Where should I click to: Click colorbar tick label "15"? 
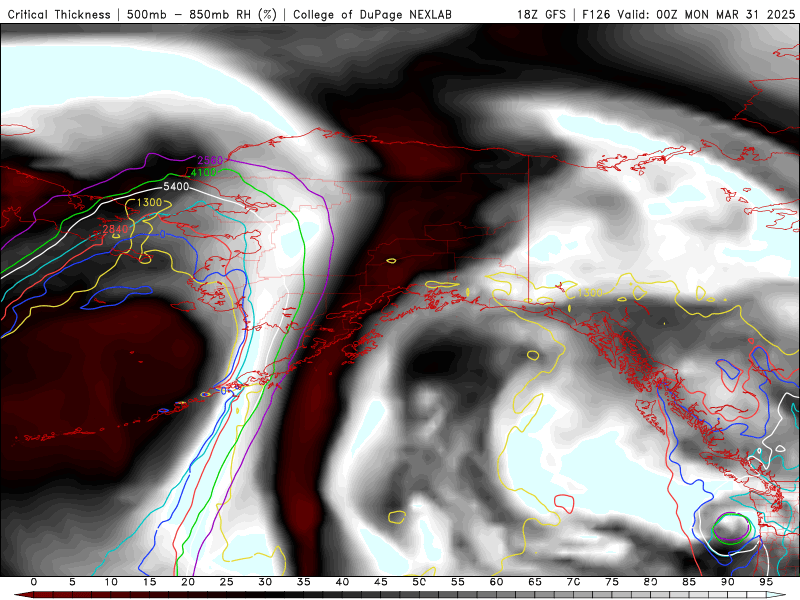(x=149, y=582)
